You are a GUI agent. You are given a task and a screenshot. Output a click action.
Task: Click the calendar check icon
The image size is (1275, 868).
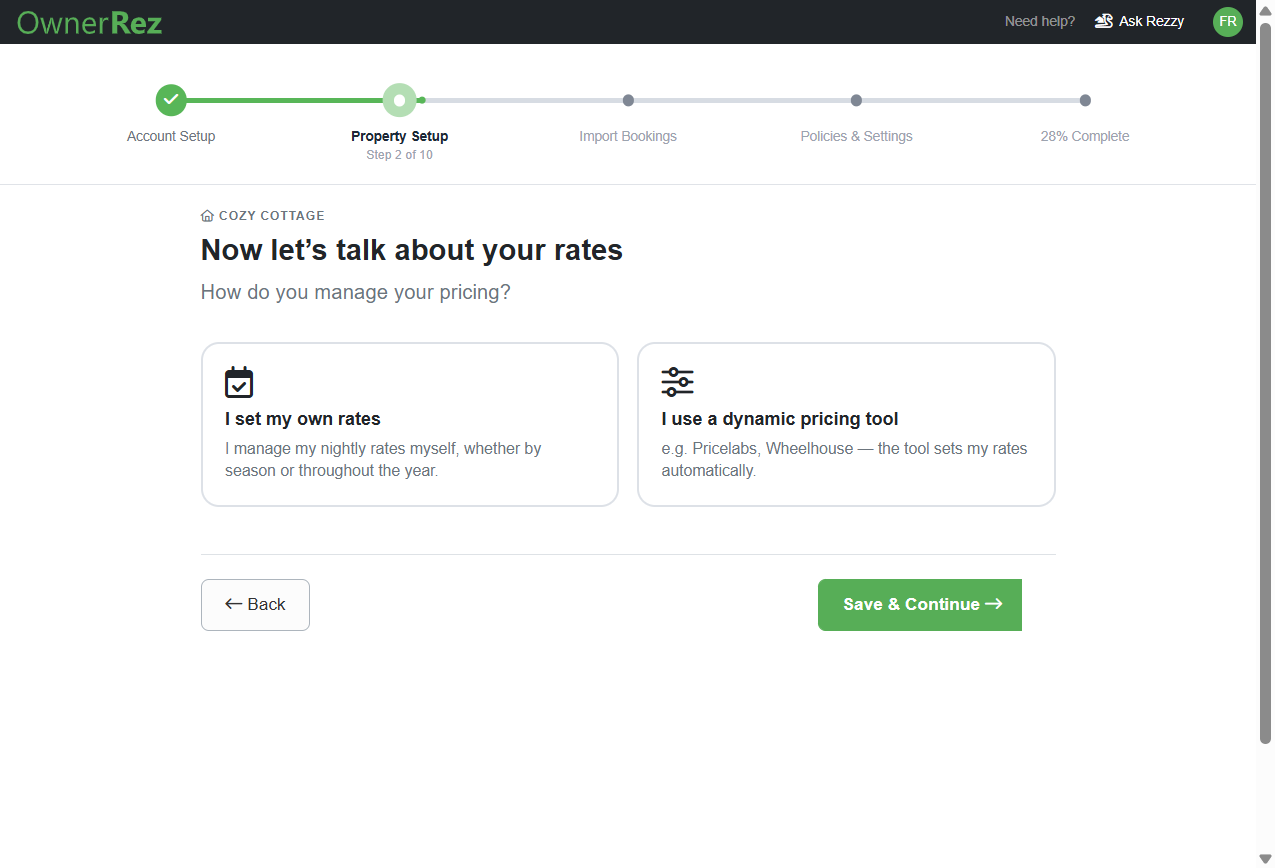[x=239, y=382]
